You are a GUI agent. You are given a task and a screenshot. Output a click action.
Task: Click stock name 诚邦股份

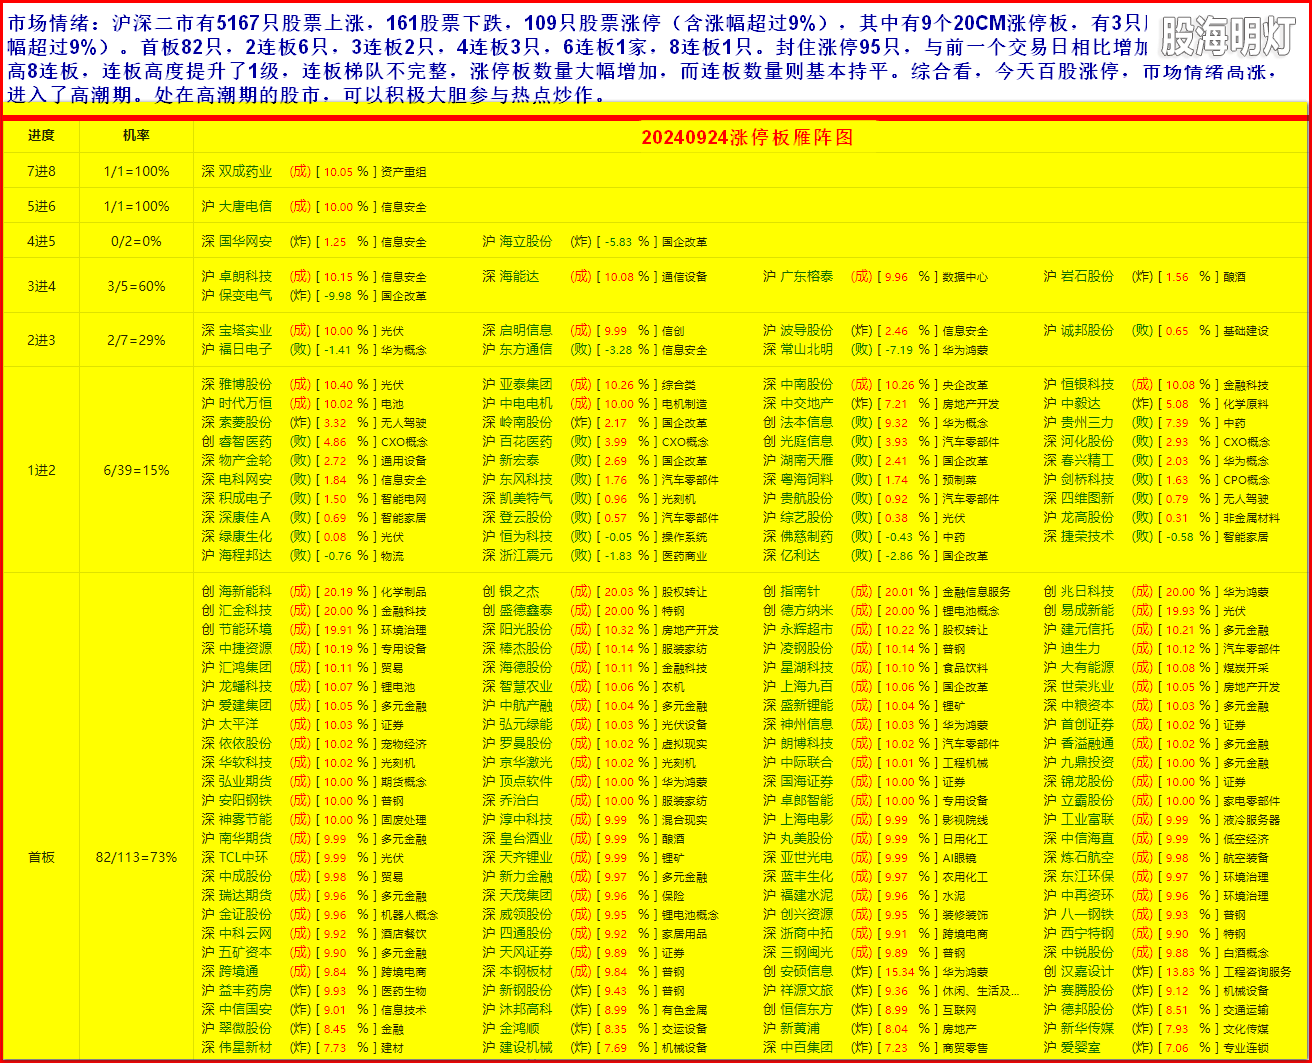click(x=1088, y=330)
